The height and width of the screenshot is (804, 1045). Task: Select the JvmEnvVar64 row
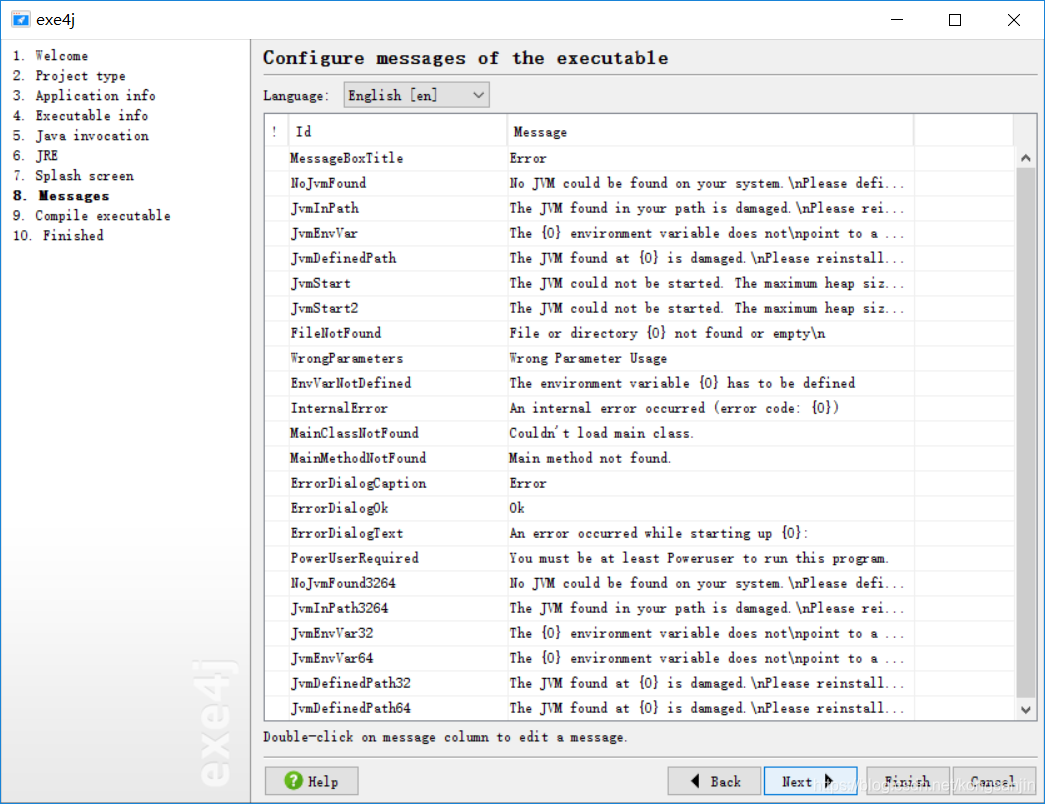coord(640,659)
